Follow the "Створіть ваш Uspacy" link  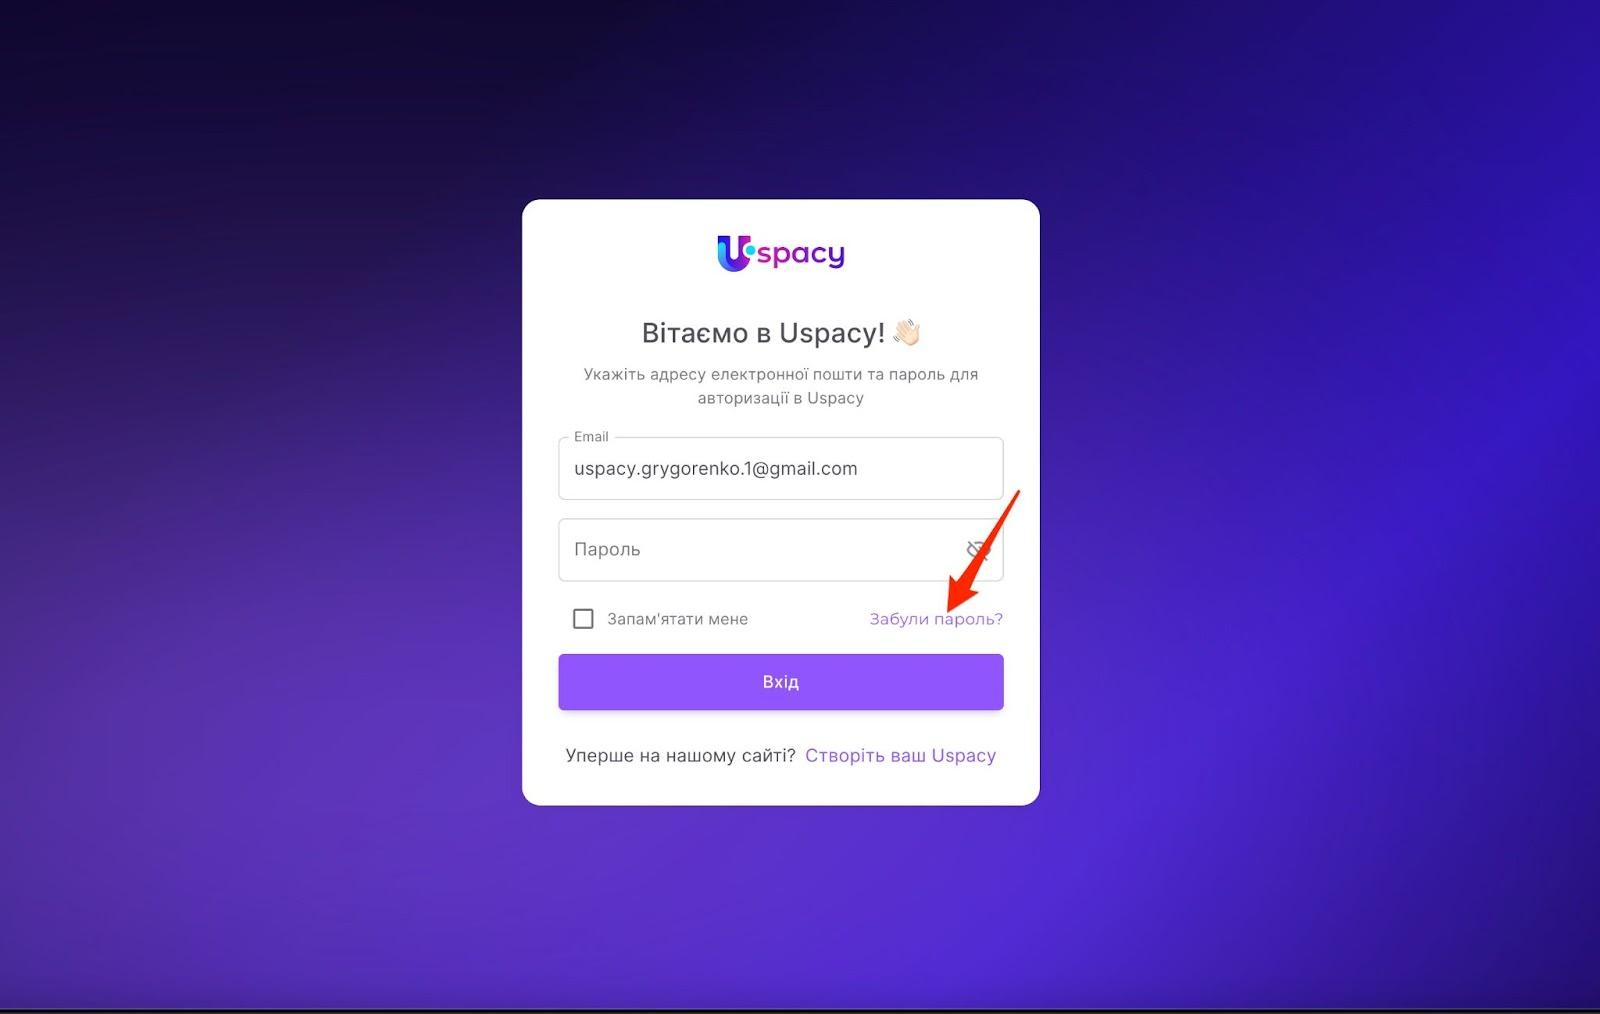click(900, 755)
